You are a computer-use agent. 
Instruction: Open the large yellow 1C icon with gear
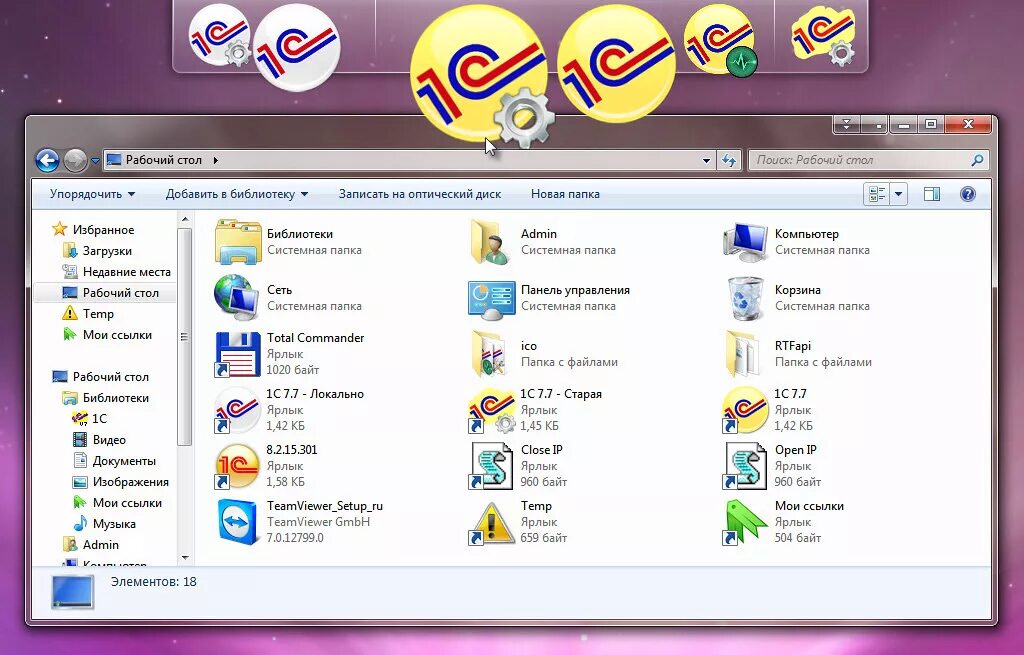tap(481, 74)
